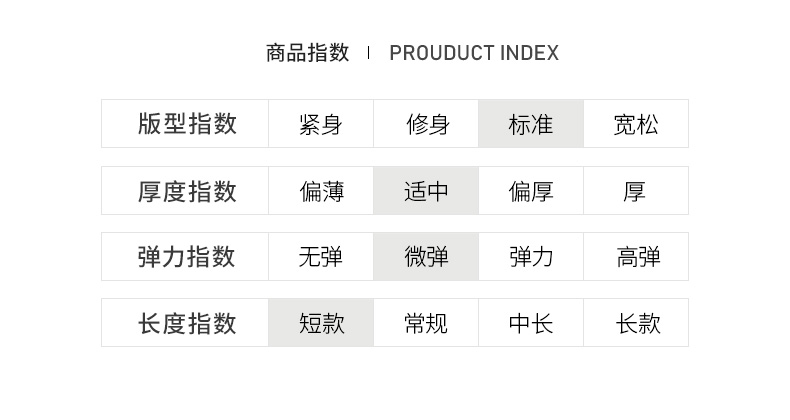790x420 pixels.
Task: Select the 厚 thickness option
Action: coord(636,191)
